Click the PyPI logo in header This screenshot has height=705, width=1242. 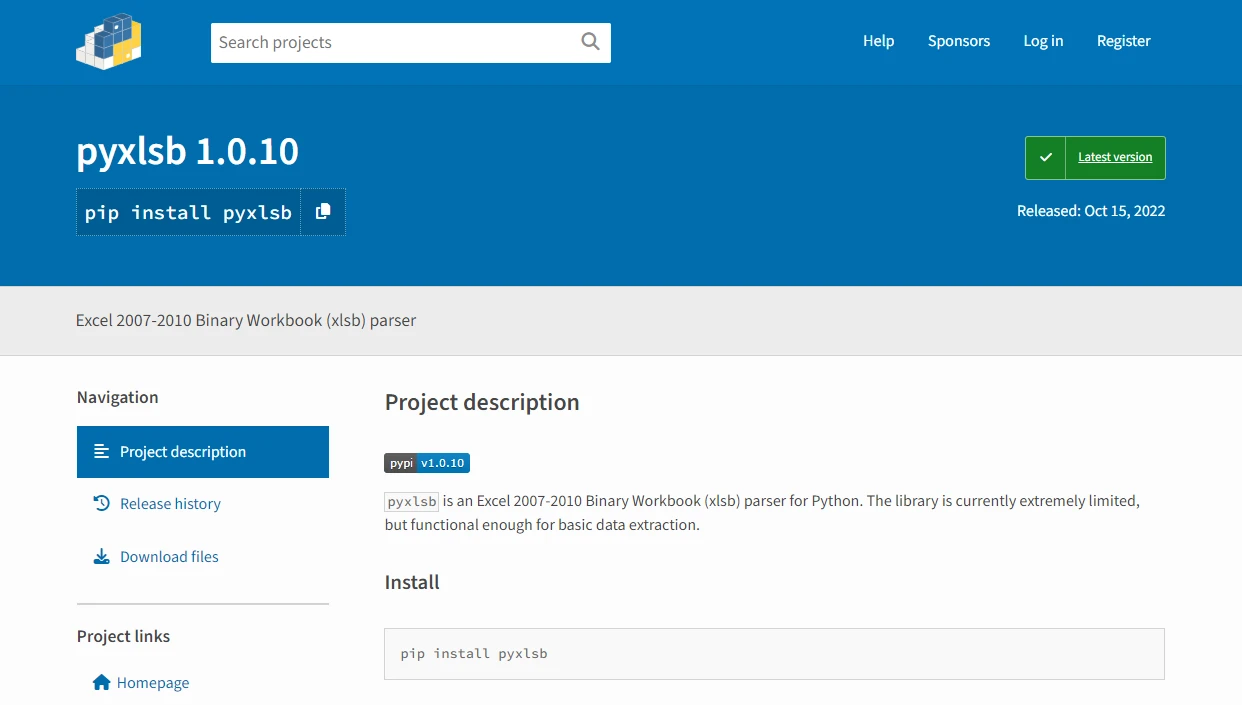109,42
